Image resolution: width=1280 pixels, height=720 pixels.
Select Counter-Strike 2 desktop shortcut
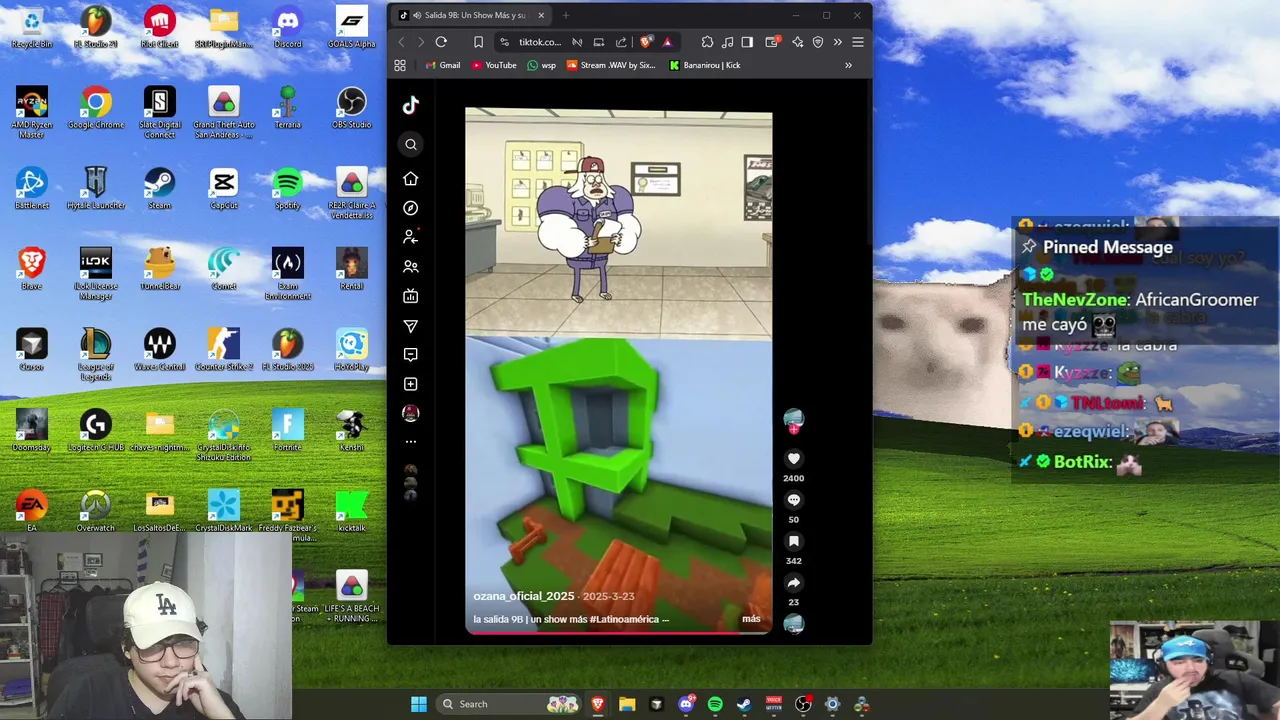pos(224,350)
